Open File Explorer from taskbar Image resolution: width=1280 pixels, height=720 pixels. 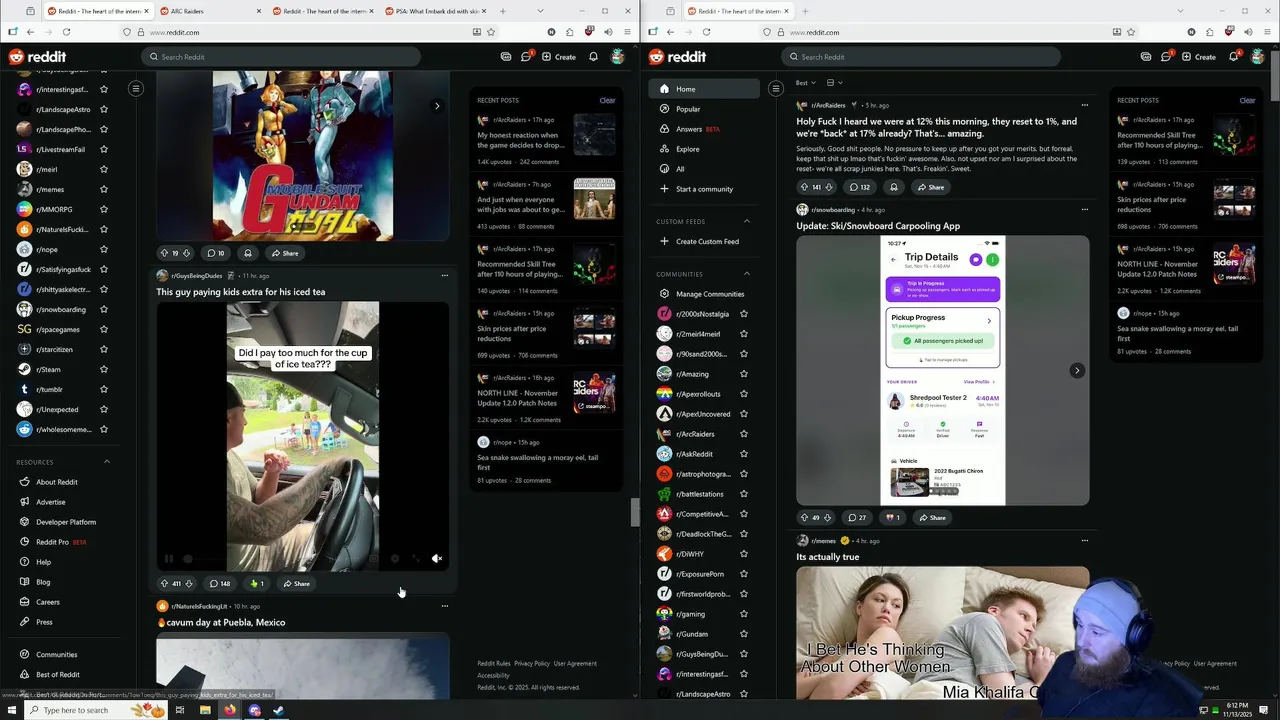coord(205,710)
